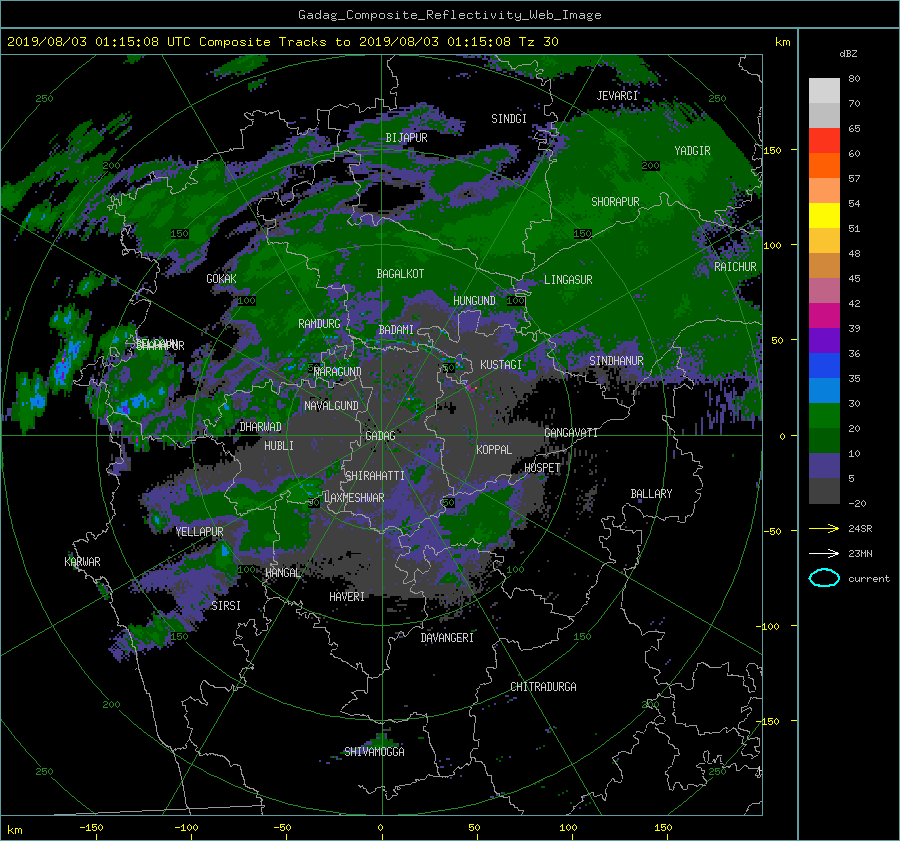Click the YADGIR city label

(x=692, y=151)
